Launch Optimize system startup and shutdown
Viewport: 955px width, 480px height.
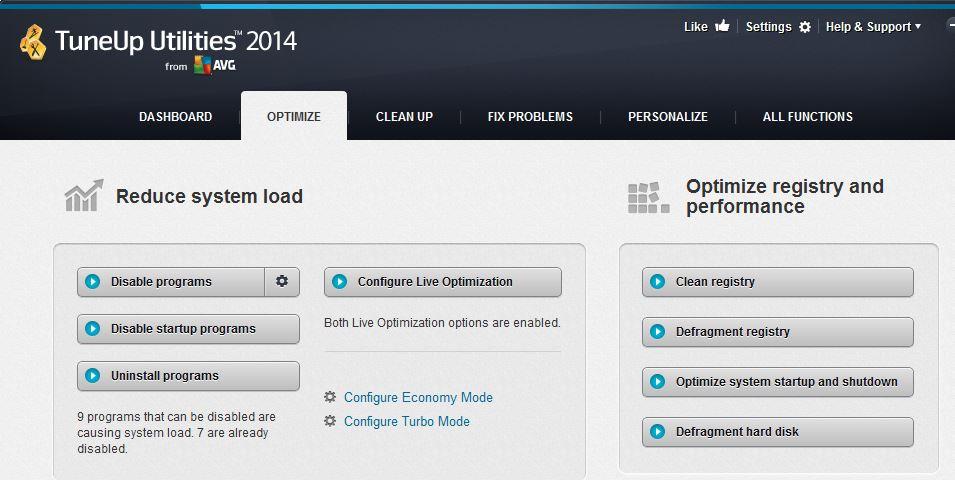click(x=778, y=382)
